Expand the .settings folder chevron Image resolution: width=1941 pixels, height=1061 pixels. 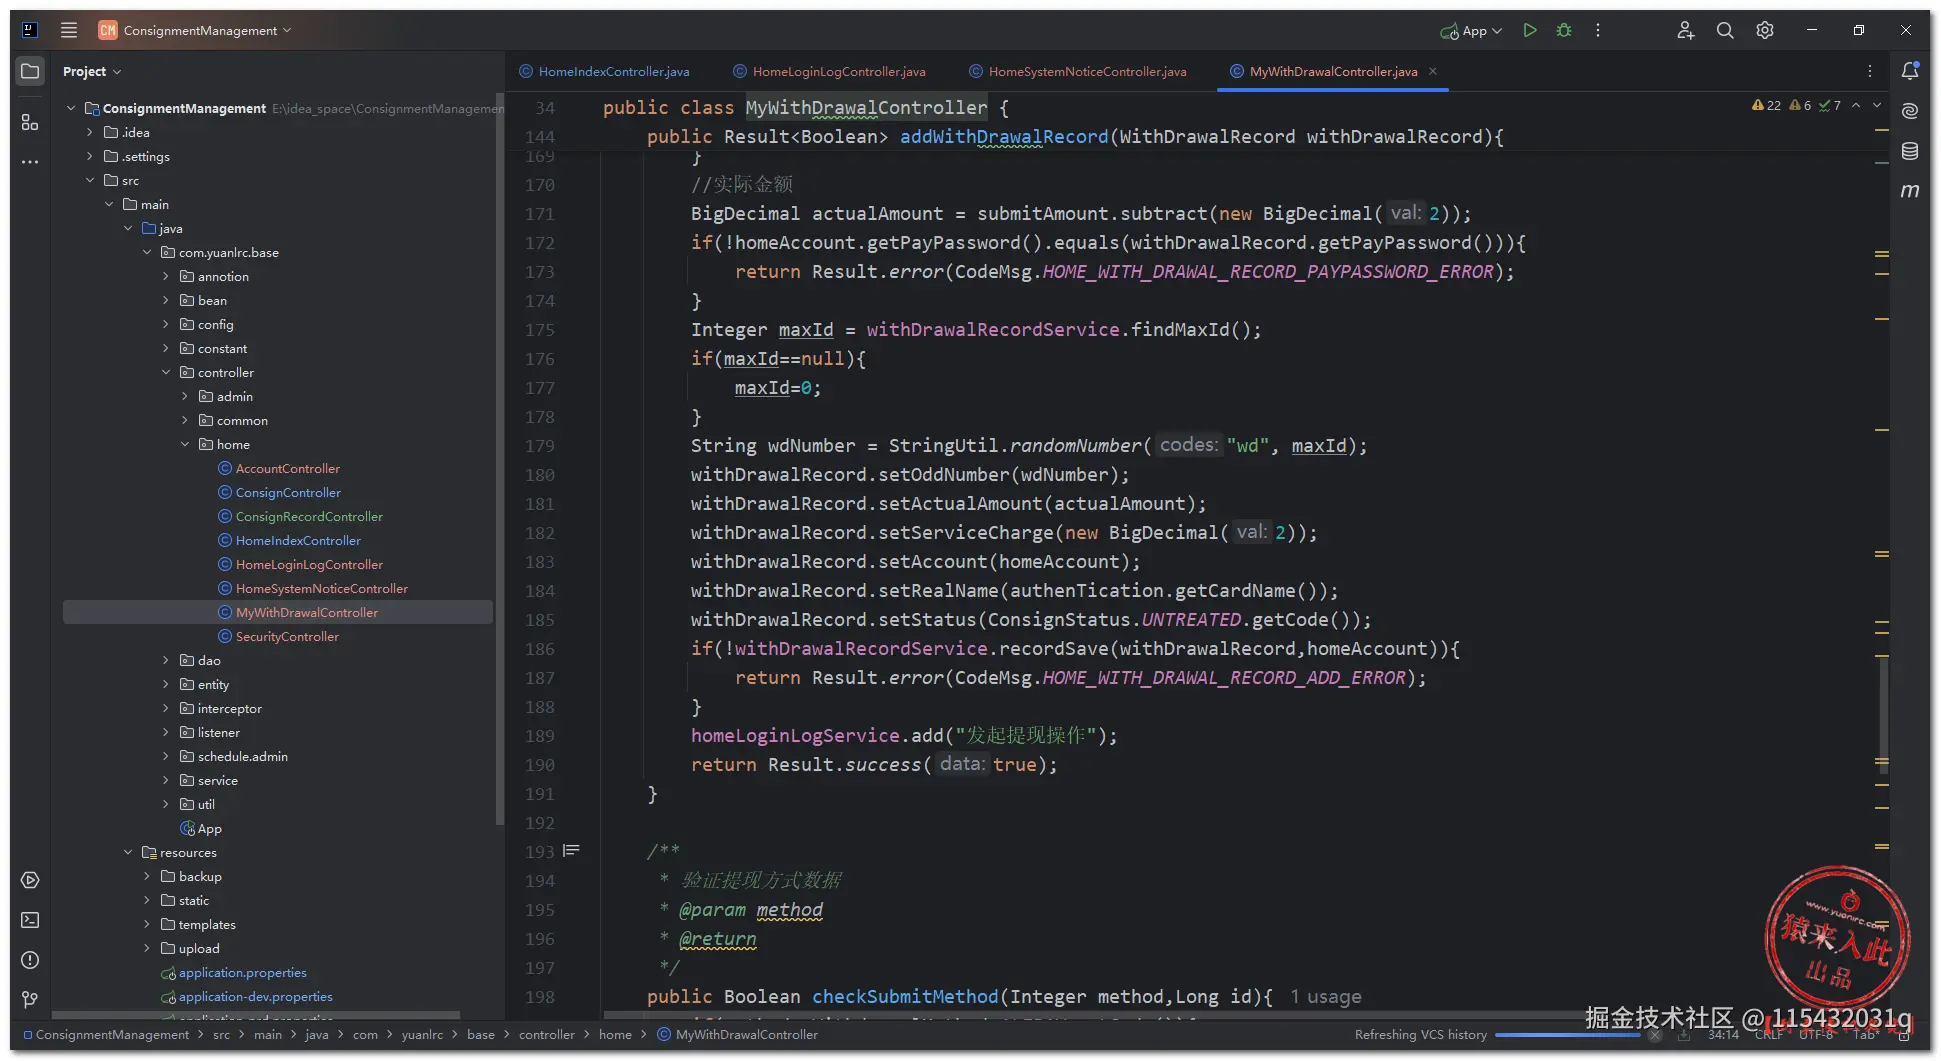click(90, 156)
